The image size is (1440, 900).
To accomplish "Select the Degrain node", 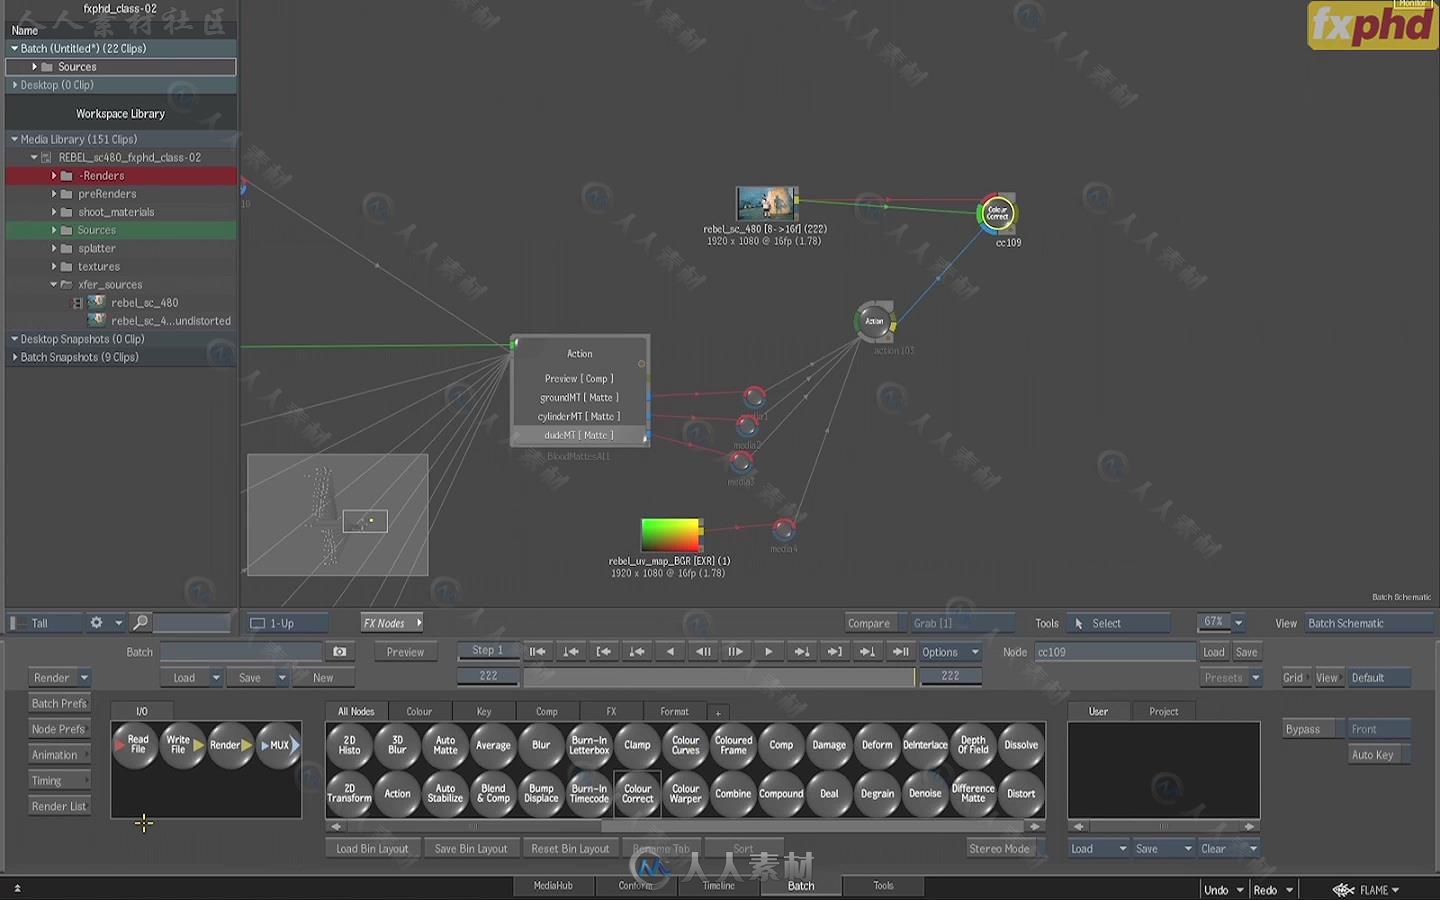I will pos(877,793).
